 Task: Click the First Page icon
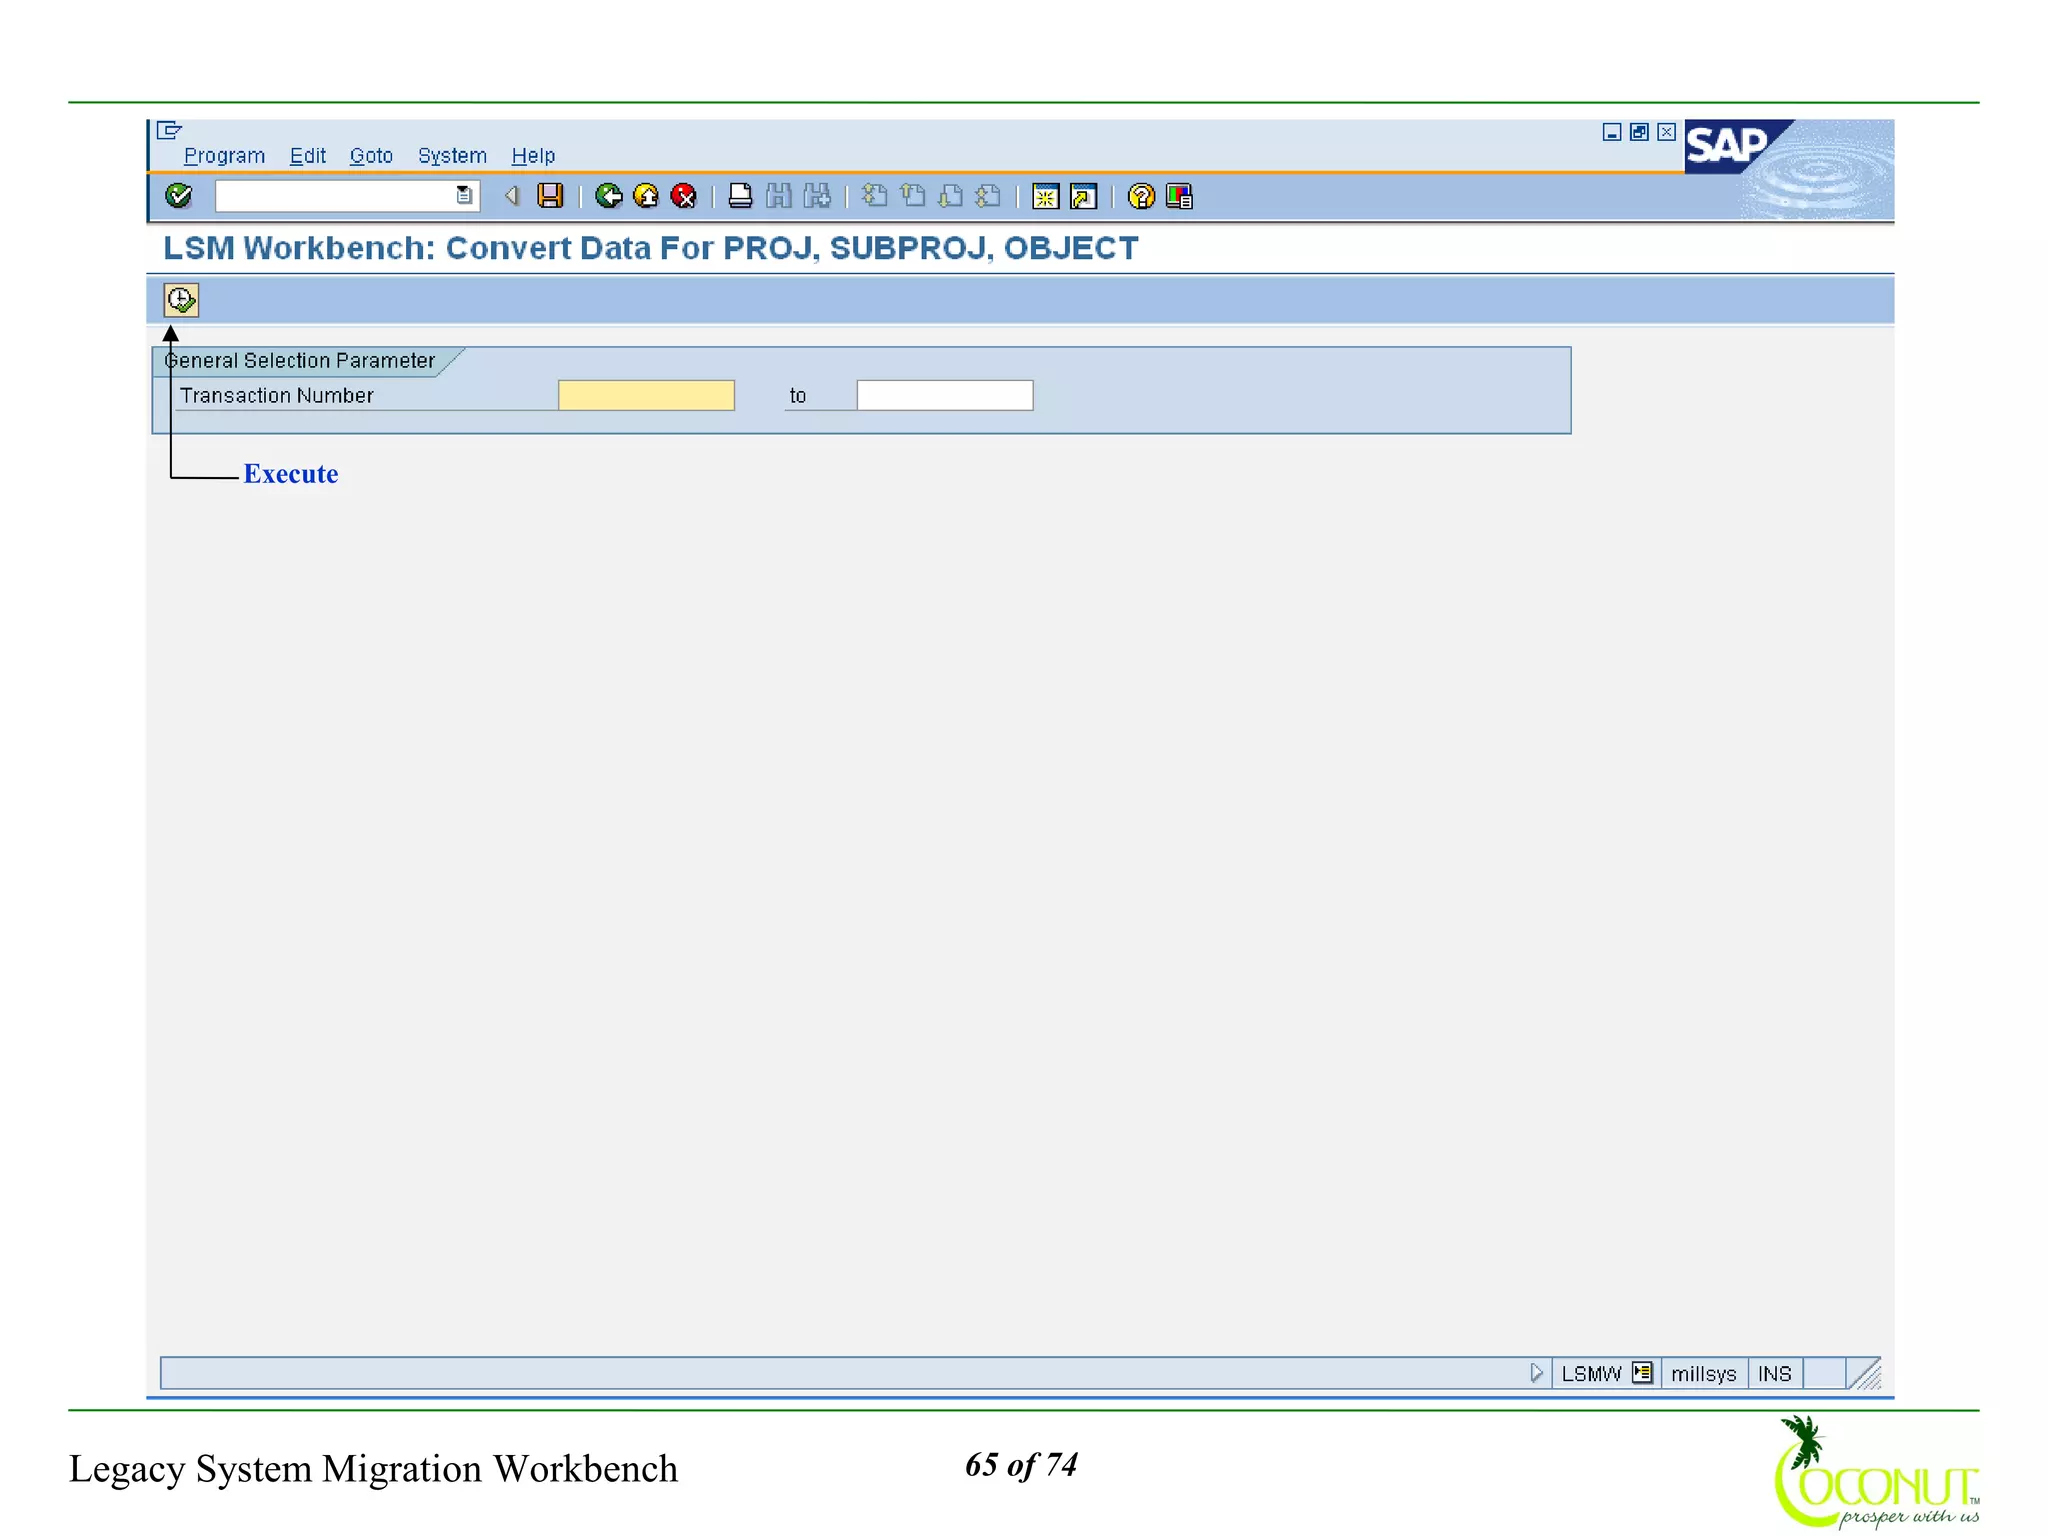click(x=874, y=196)
